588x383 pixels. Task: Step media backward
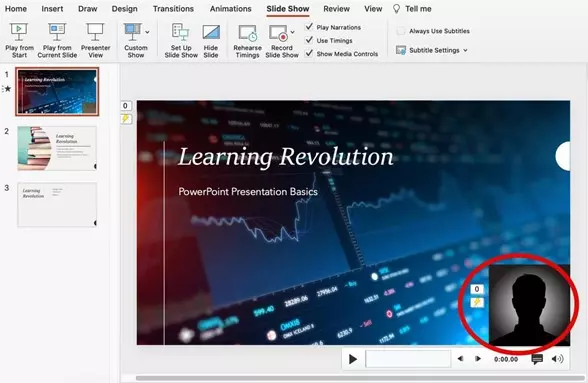460,359
